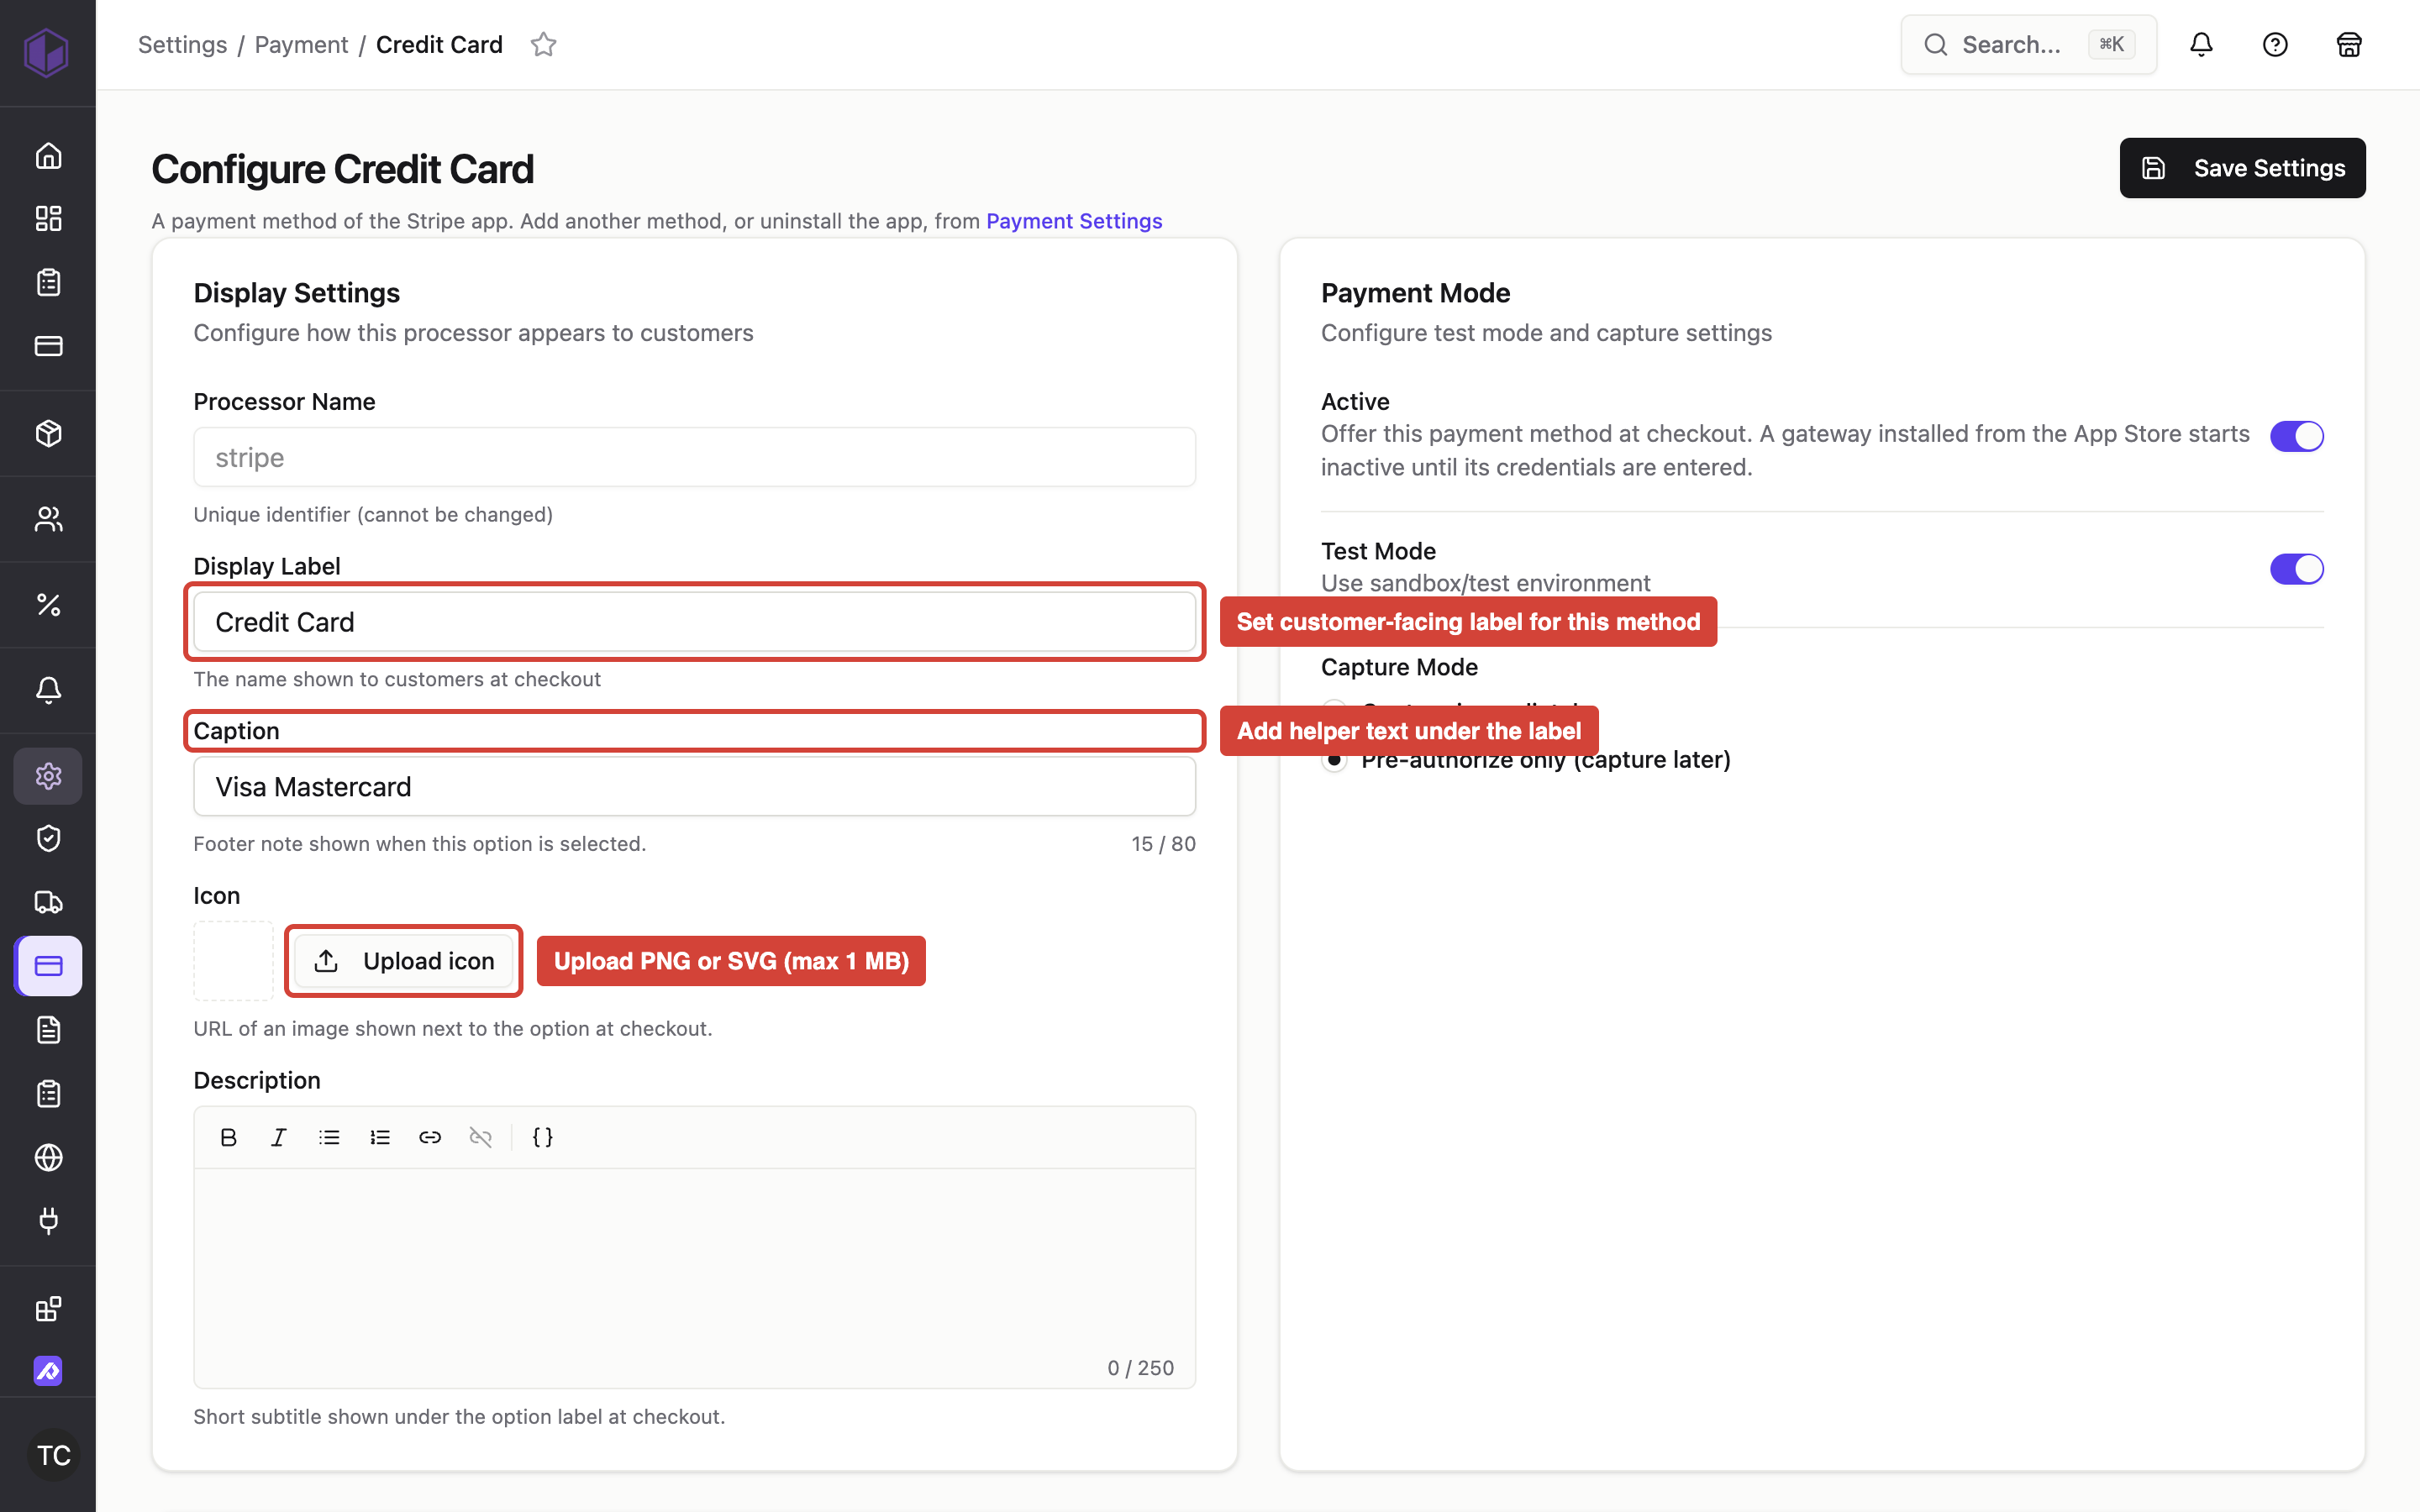
Task: Toggle the Active payment method switch
Action: tap(2296, 436)
